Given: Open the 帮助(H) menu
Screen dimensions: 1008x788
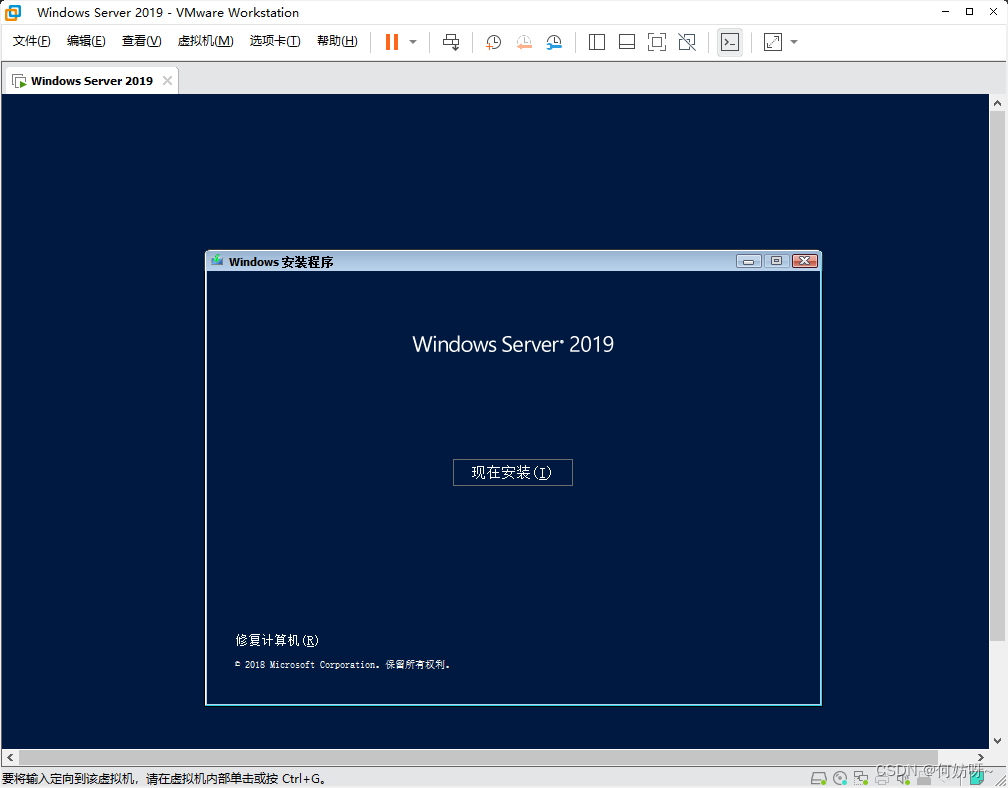Looking at the screenshot, I should tap(338, 41).
